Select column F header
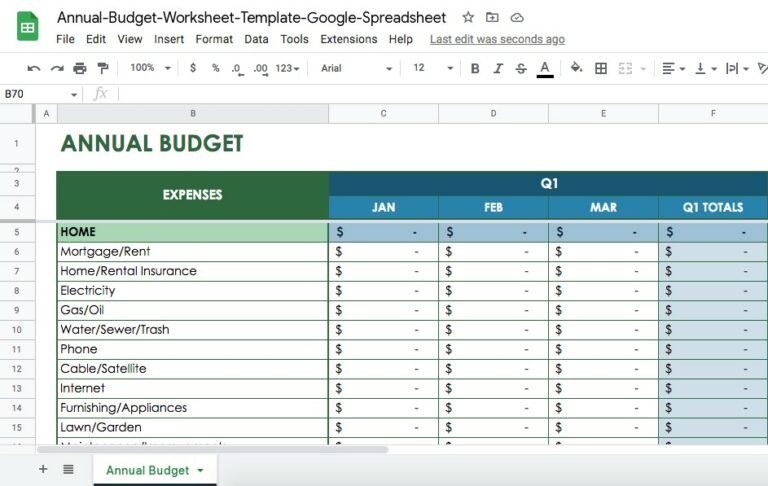768x486 pixels. point(713,114)
